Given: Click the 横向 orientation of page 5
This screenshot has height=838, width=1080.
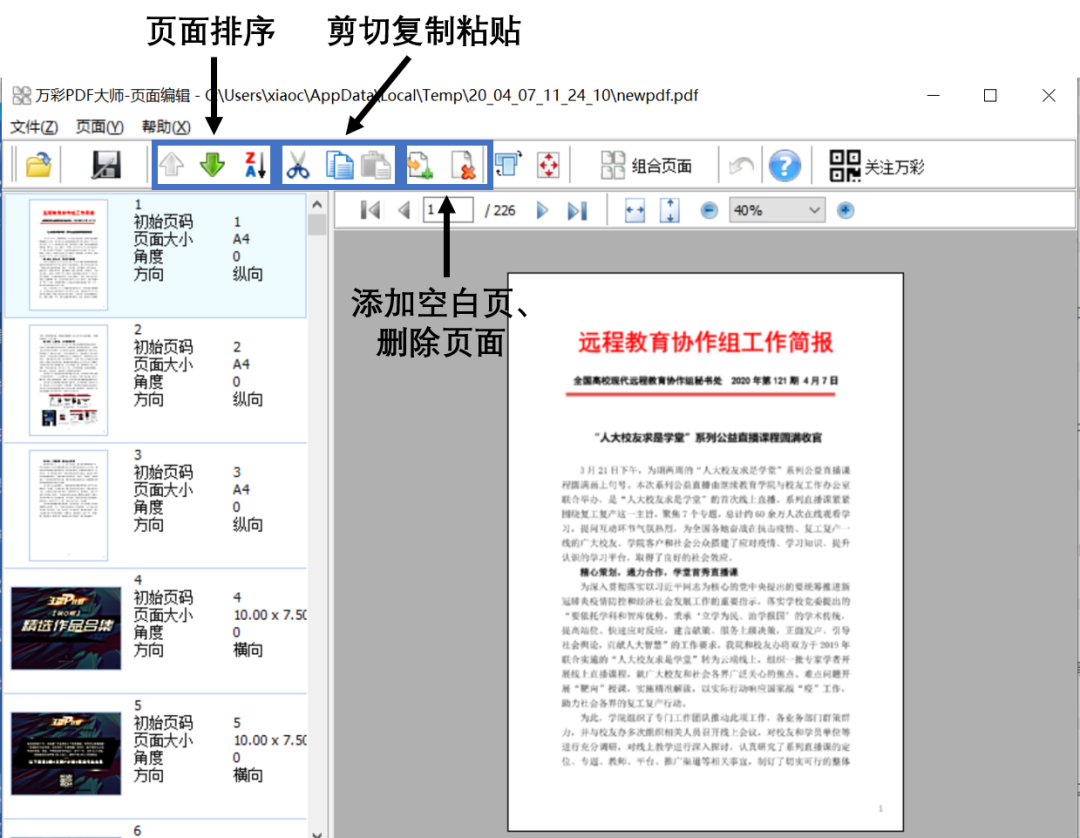Looking at the screenshot, I should pyautogui.click(x=248, y=775).
